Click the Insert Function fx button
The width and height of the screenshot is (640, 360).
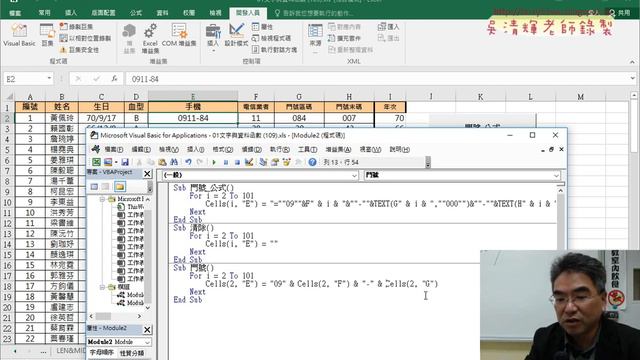pyautogui.click(x=114, y=79)
